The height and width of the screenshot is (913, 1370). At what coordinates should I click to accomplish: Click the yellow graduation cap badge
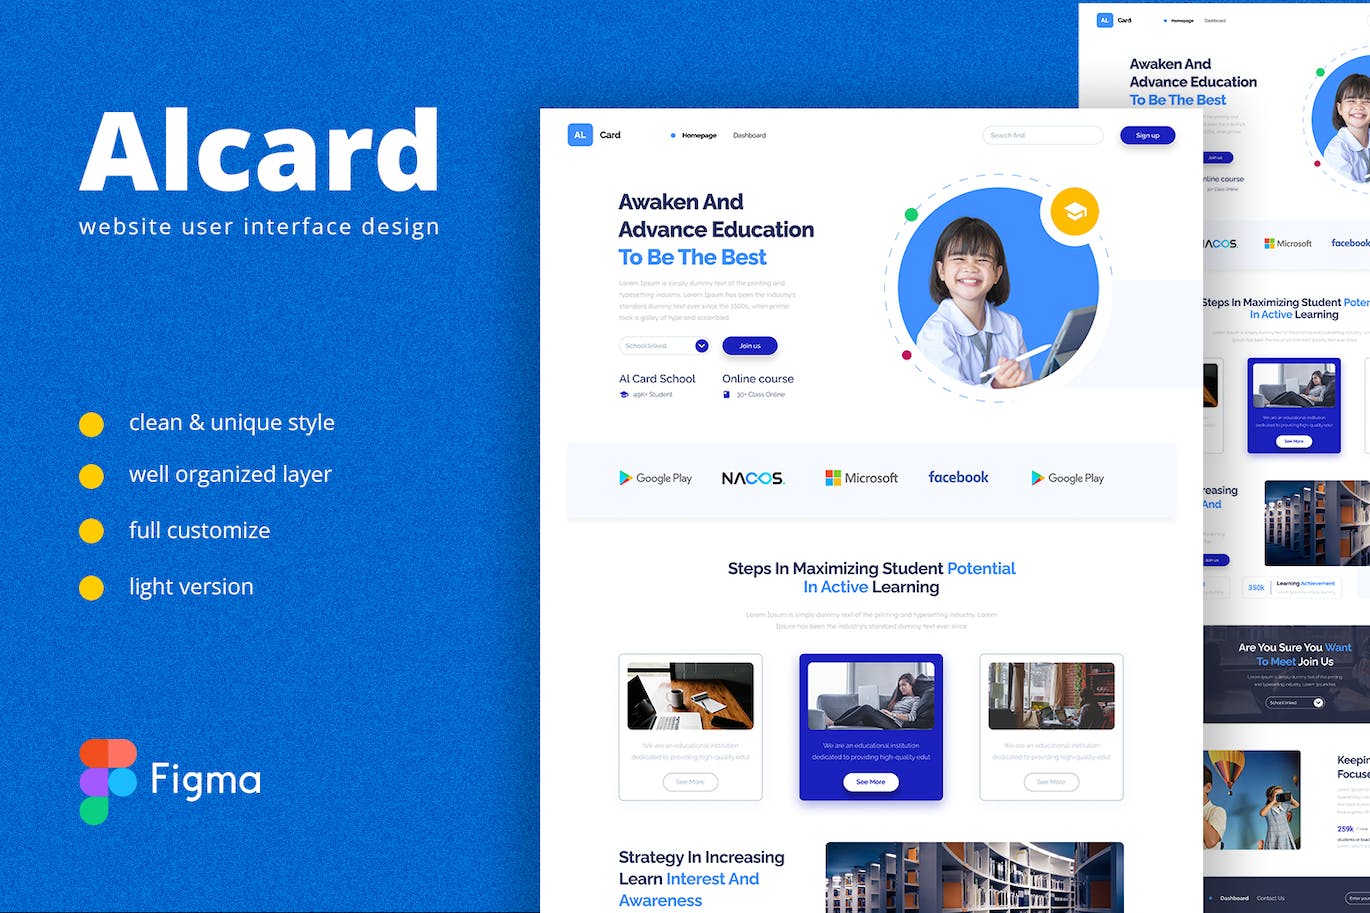[x=1075, y=212]
